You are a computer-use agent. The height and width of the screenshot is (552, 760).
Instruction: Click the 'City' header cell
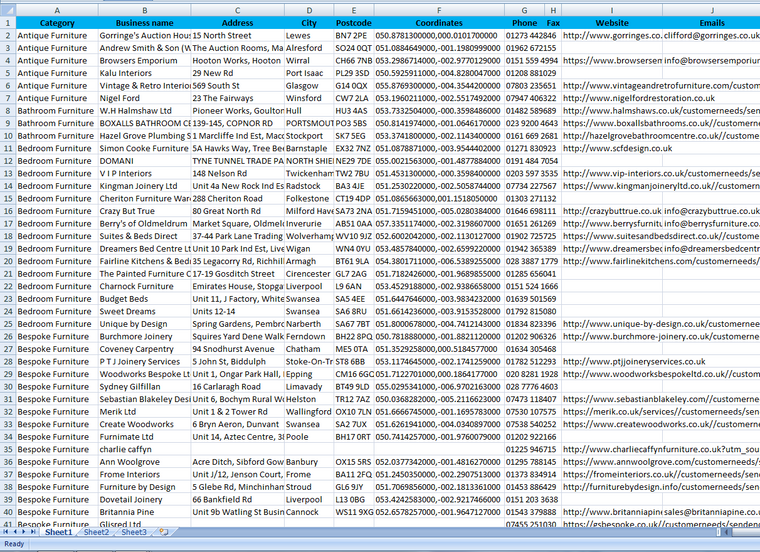[309, 23]
